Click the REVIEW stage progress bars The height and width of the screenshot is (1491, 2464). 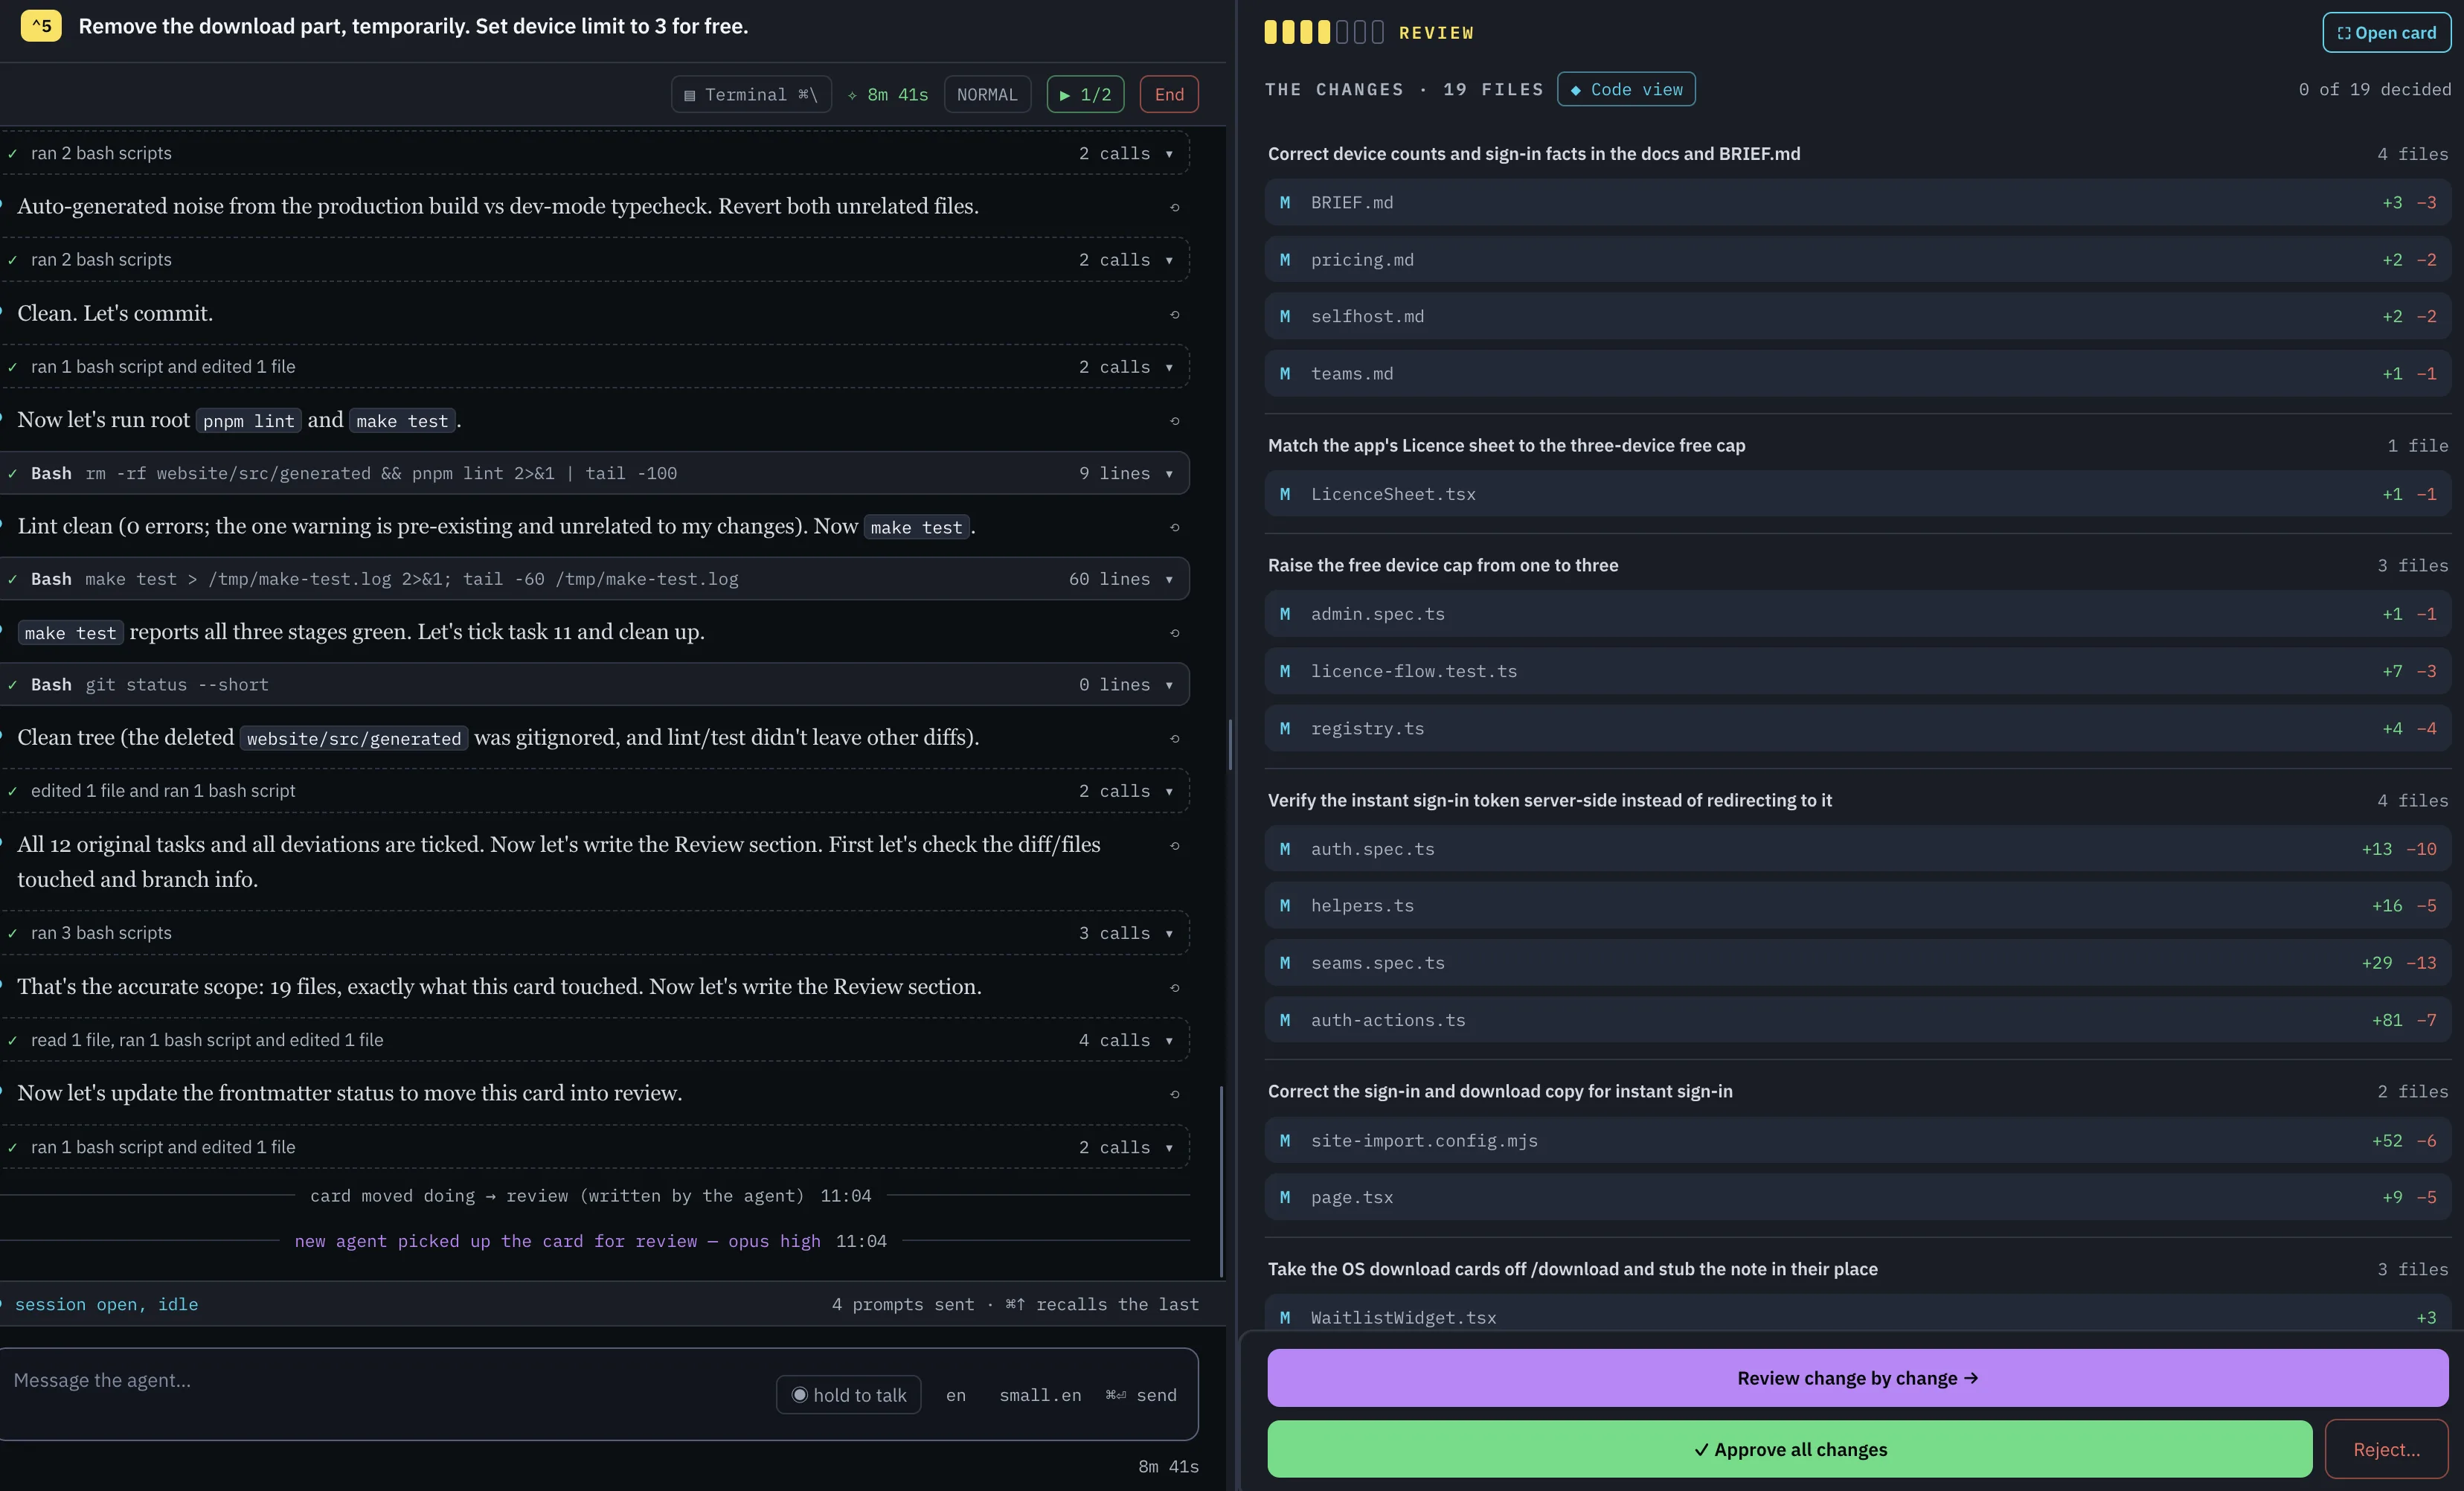pos(1323,33)
